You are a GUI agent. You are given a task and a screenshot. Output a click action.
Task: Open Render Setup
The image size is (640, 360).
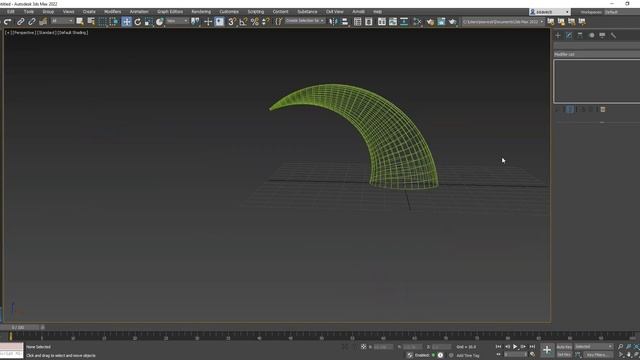click(430, 22)
